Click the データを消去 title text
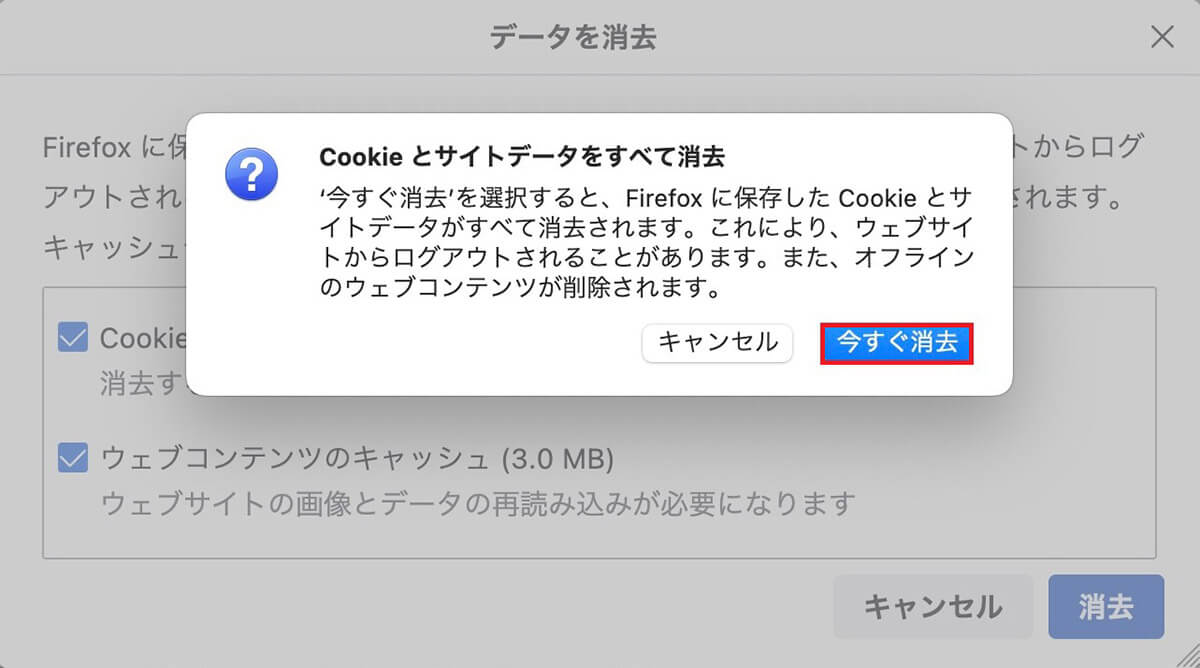 [x=572, y=38]
